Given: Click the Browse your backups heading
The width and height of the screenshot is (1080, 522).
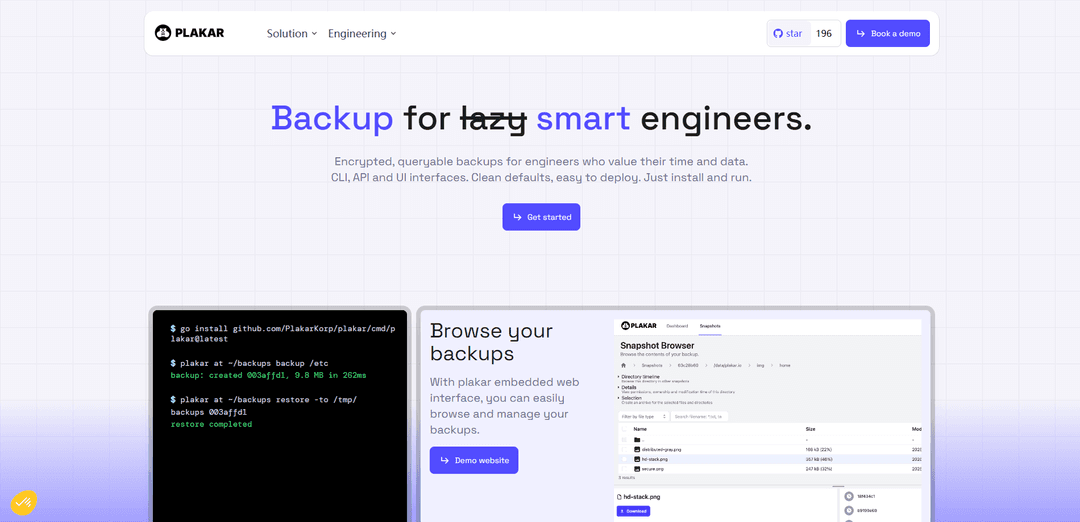Looking at the screenshot, I should (x=492, y=342).
